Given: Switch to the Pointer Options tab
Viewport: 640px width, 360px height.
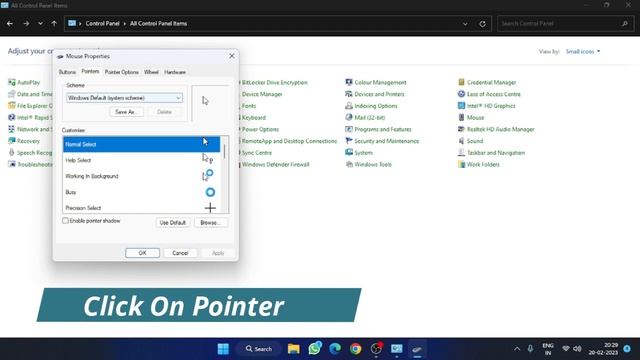Looking at the screenshot, I should point(122,72).
